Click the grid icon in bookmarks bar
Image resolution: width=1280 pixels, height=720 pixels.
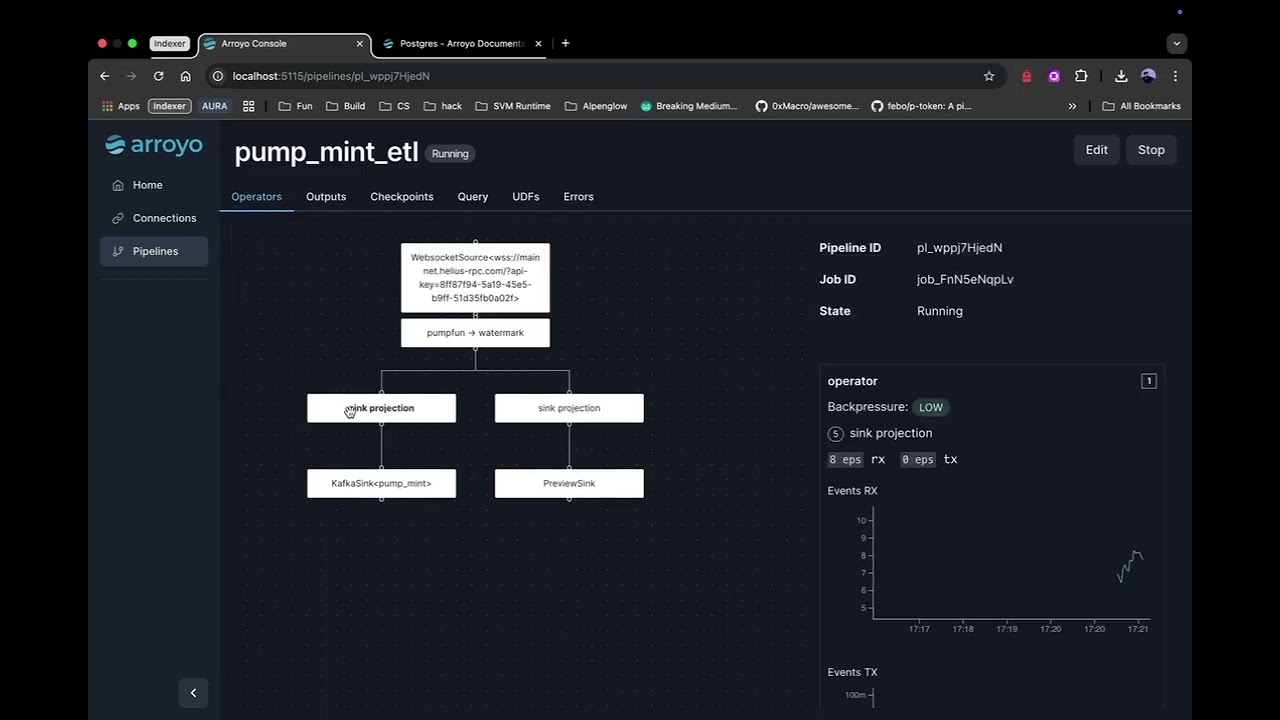(249, 106)
